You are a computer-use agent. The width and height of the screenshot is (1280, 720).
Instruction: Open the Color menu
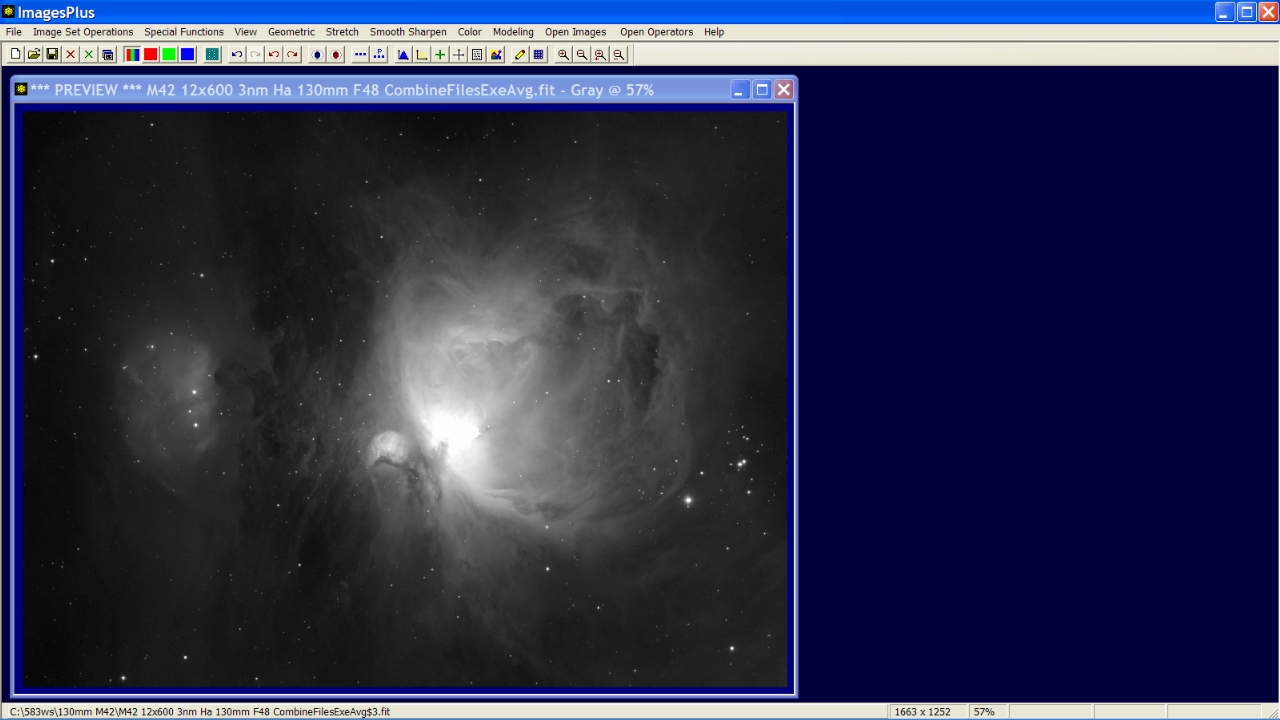coord(470,32)
